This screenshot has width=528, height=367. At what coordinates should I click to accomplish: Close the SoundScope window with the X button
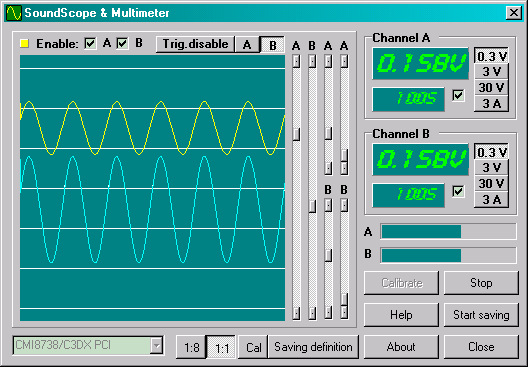pyautogui.click(x=514, y=13)
